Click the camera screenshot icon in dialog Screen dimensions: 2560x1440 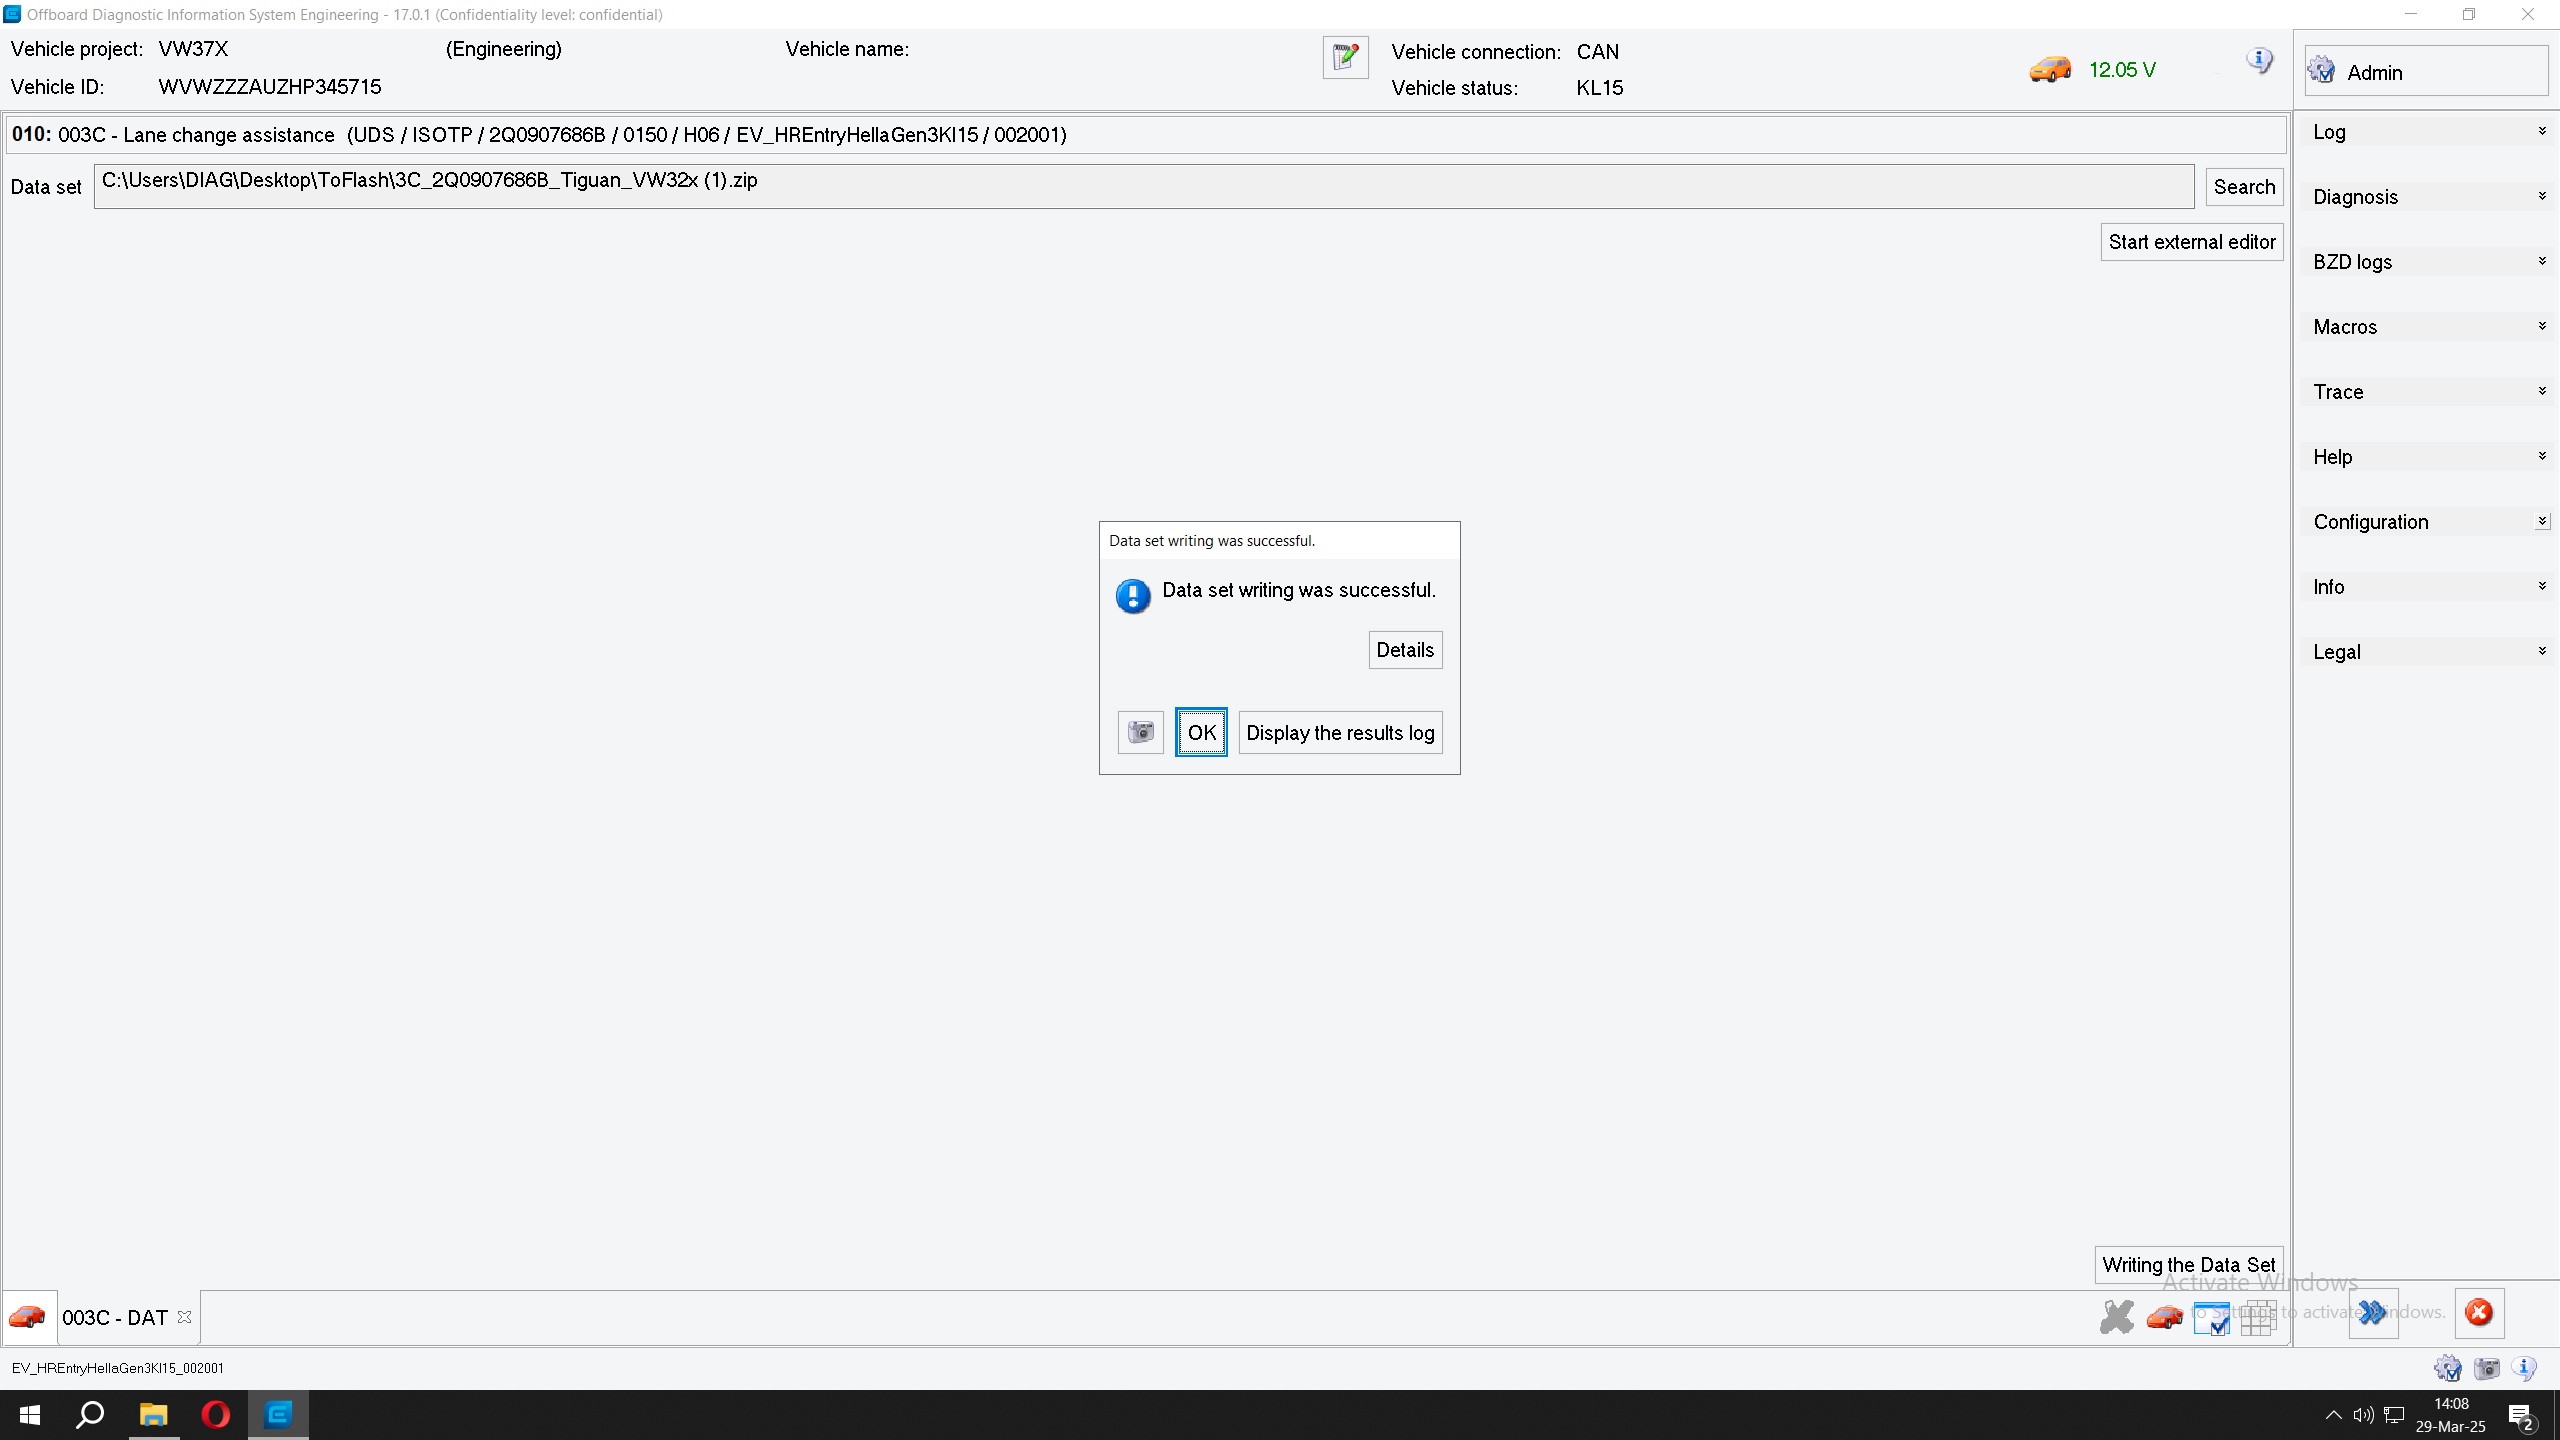coord(1140,732)
